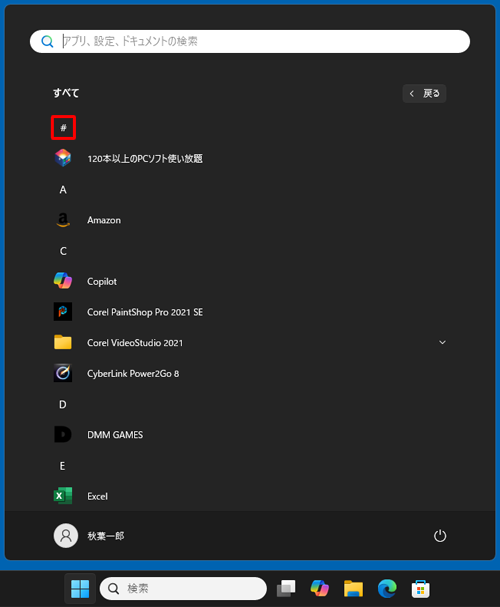Click the Corel VideoStudio 2021 folder icon
The width and height of the screenshot is (500, 607).
point(63,343)
